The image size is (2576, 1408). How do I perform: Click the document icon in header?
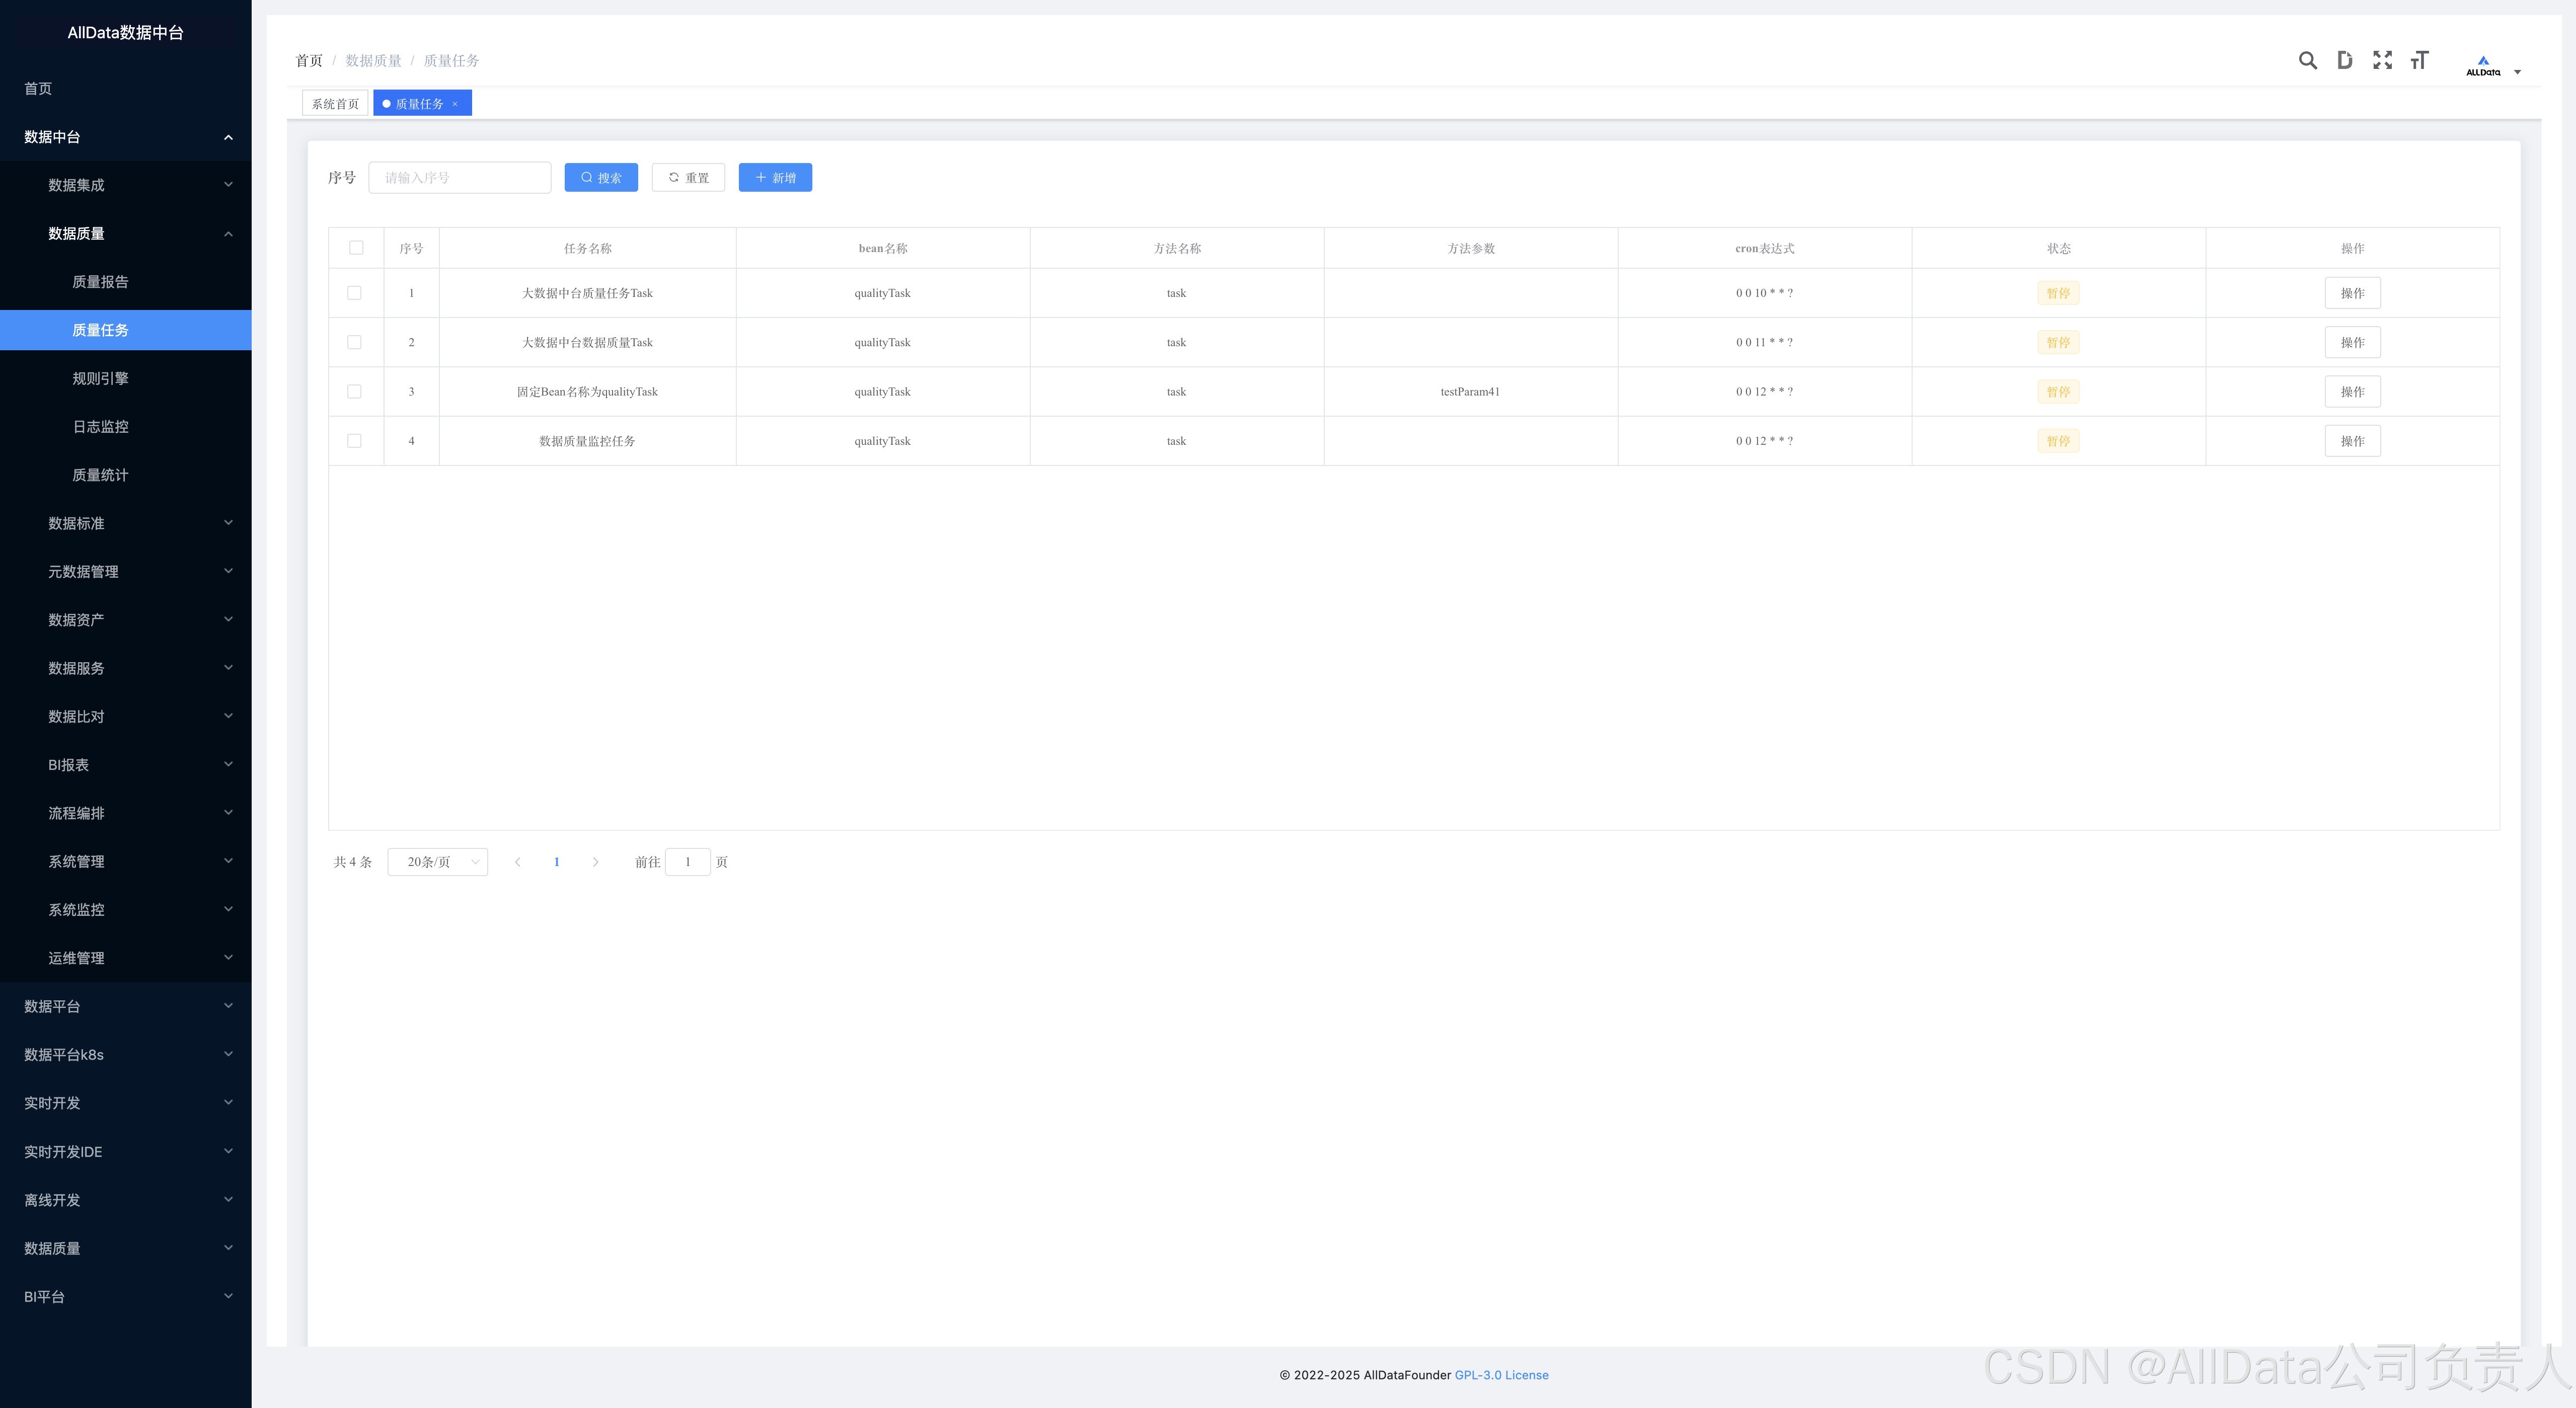pos(2344,61)
